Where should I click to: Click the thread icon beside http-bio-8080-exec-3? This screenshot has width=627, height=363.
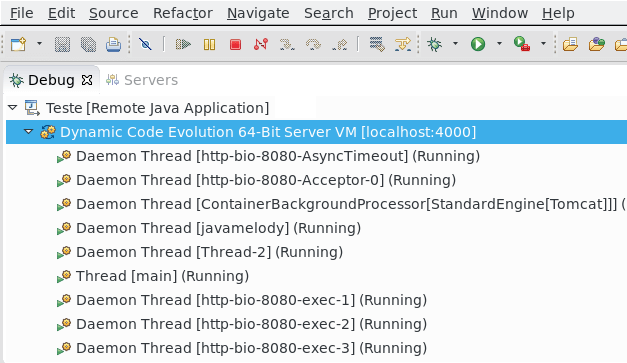point(64,348)
